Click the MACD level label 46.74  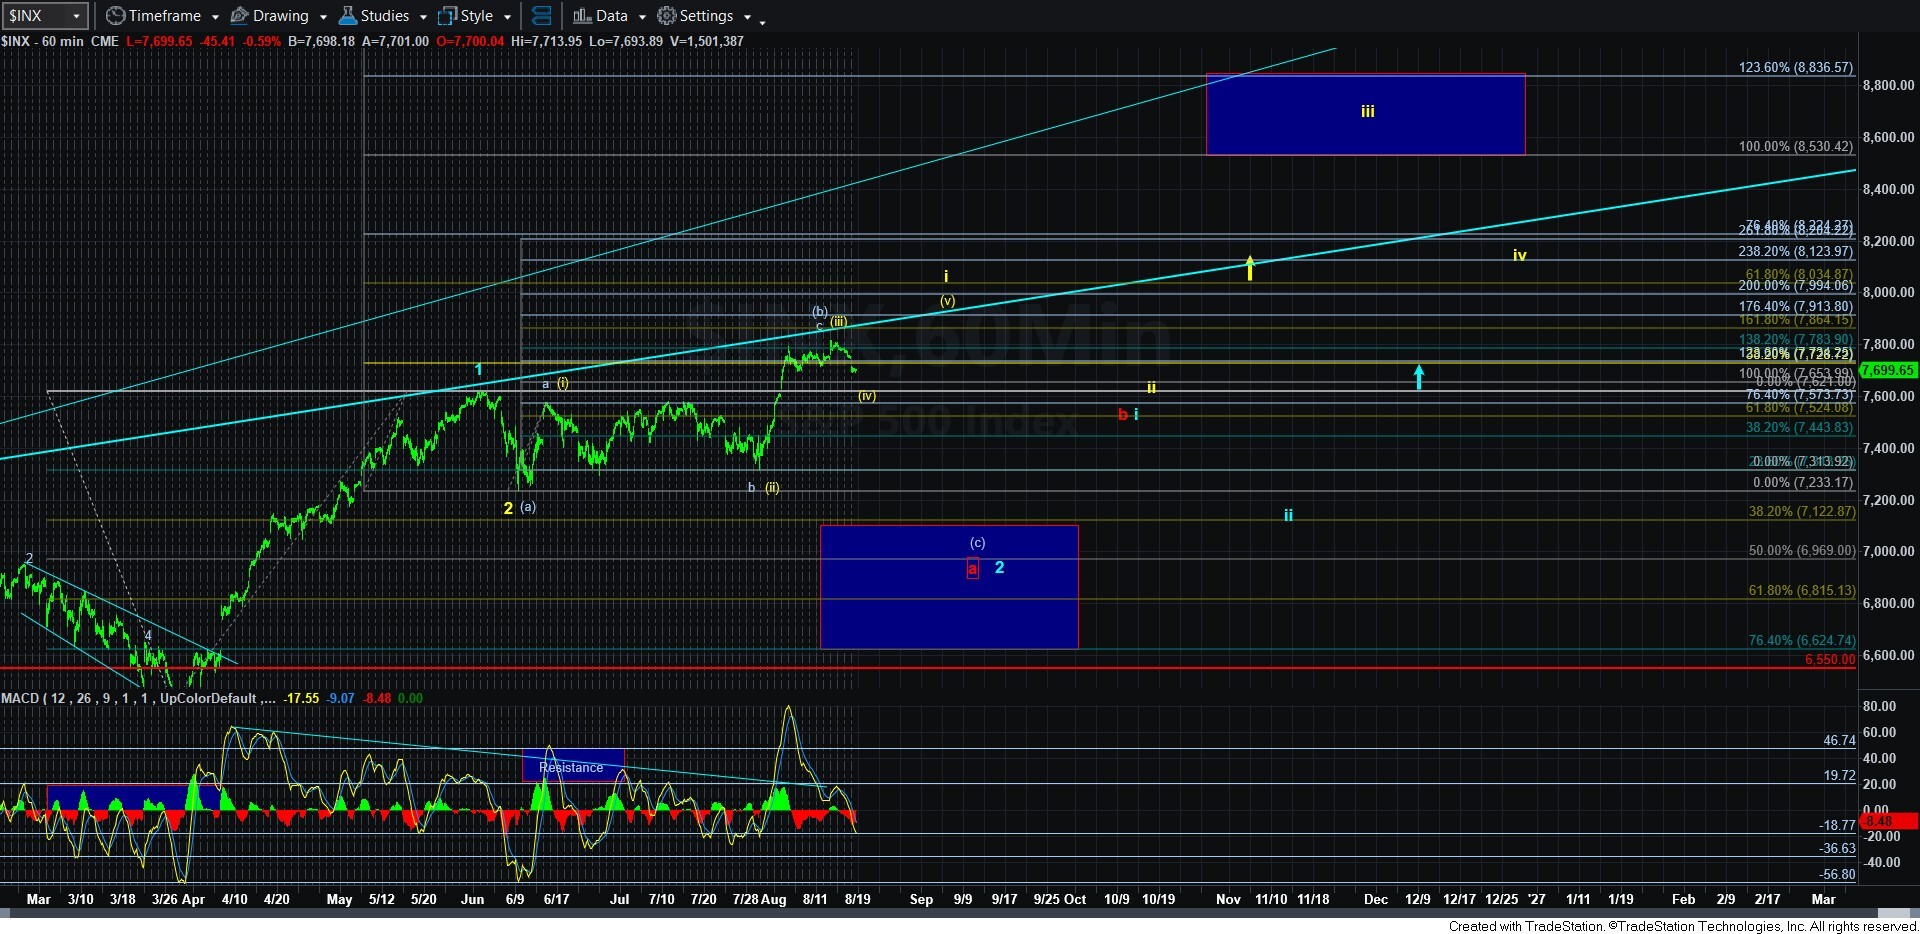pos(1839,741)
